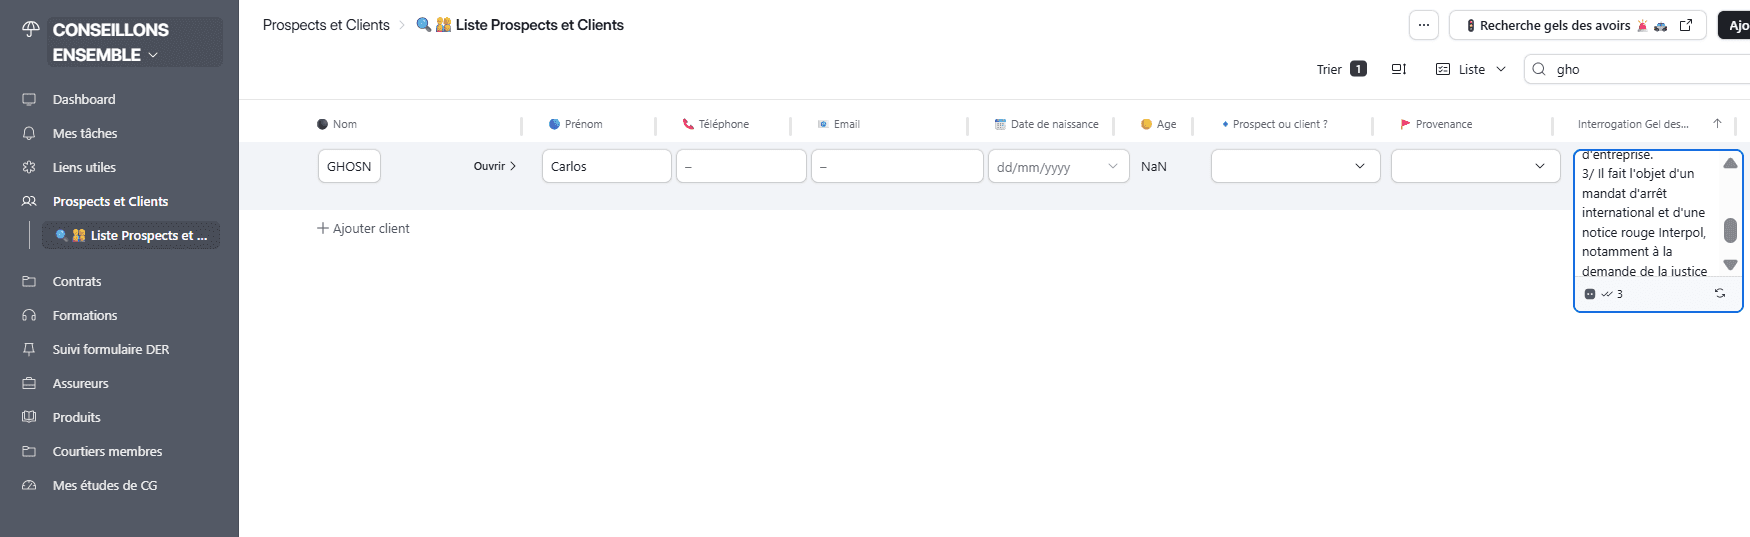This screenshot has height=537, width=1750.
Task: Click the sort arrow in Interrogation Gel column
Action: pos(1717,124)
